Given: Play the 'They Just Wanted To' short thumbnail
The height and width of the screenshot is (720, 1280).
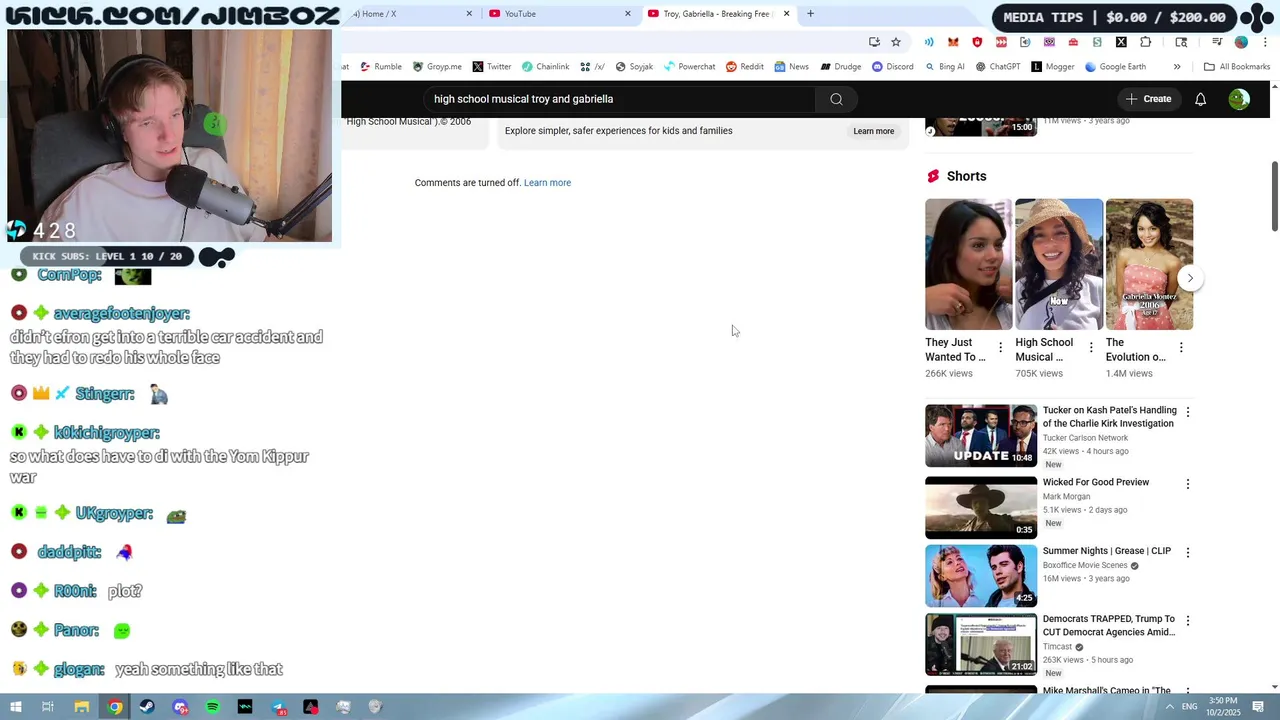Looking at the screenshot, I should pyautogui.click(x=969, y=264).
